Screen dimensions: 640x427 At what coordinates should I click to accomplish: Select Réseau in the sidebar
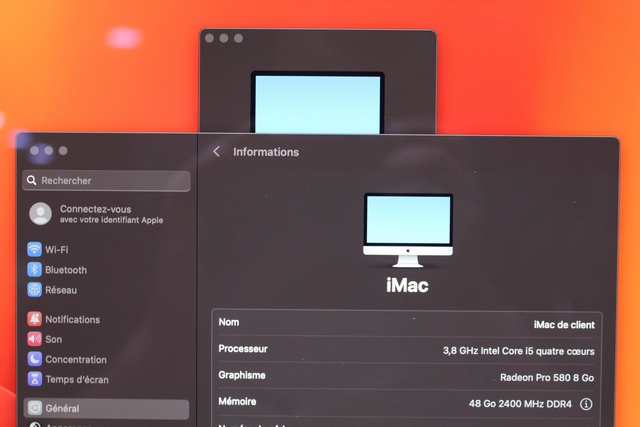106,290
